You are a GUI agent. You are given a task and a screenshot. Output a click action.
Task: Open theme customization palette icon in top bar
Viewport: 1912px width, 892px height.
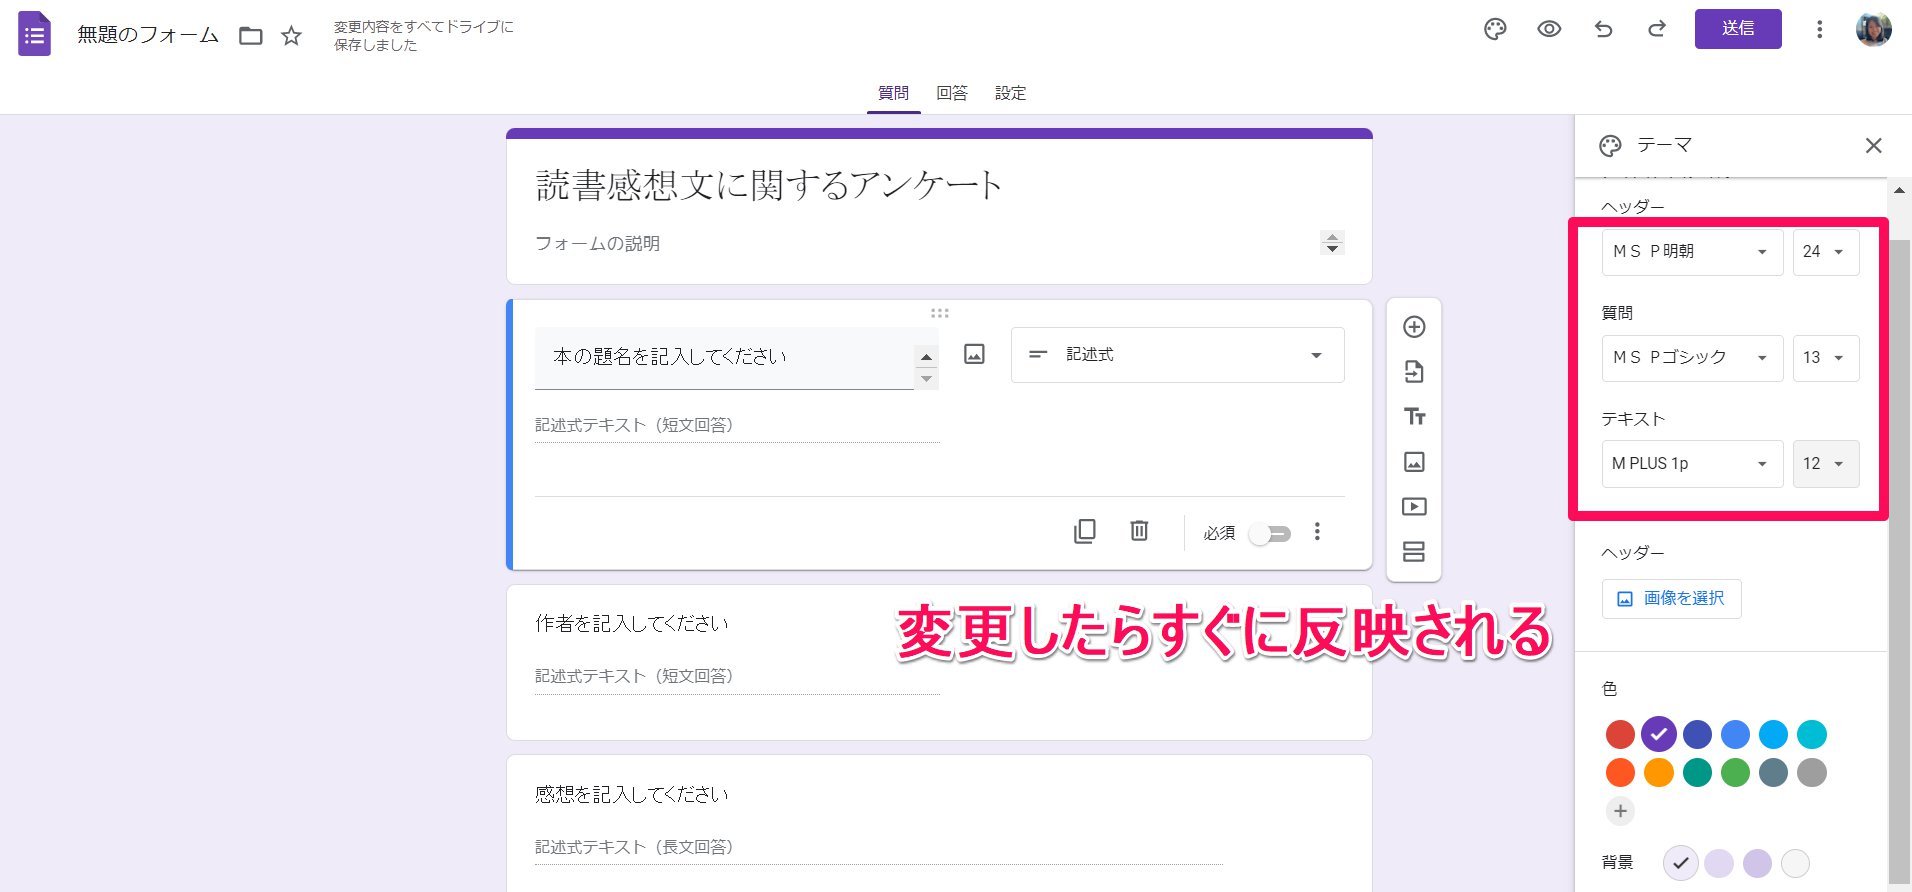tap(1495, 30)
